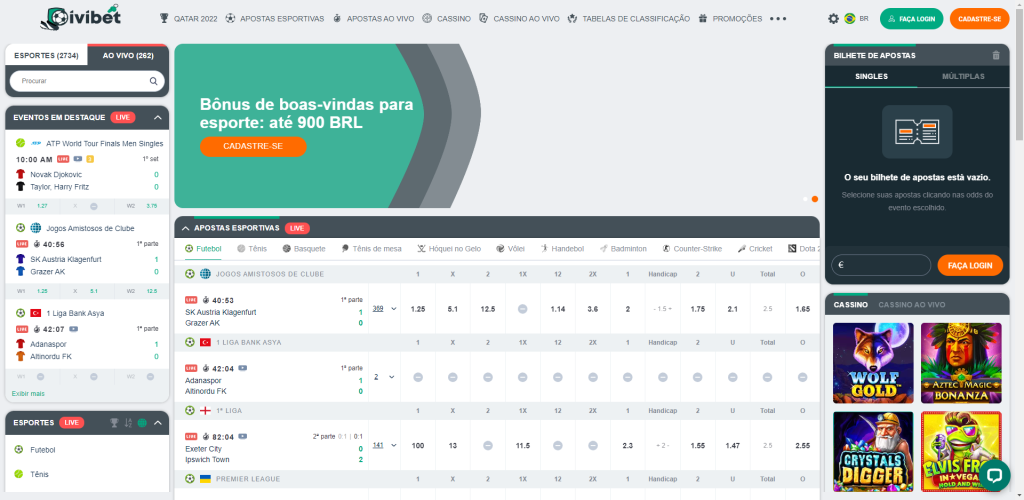The image size is (1024, 500).
Task: Switch to the Ao Vivo (262) tab
Action: point(128,56)
